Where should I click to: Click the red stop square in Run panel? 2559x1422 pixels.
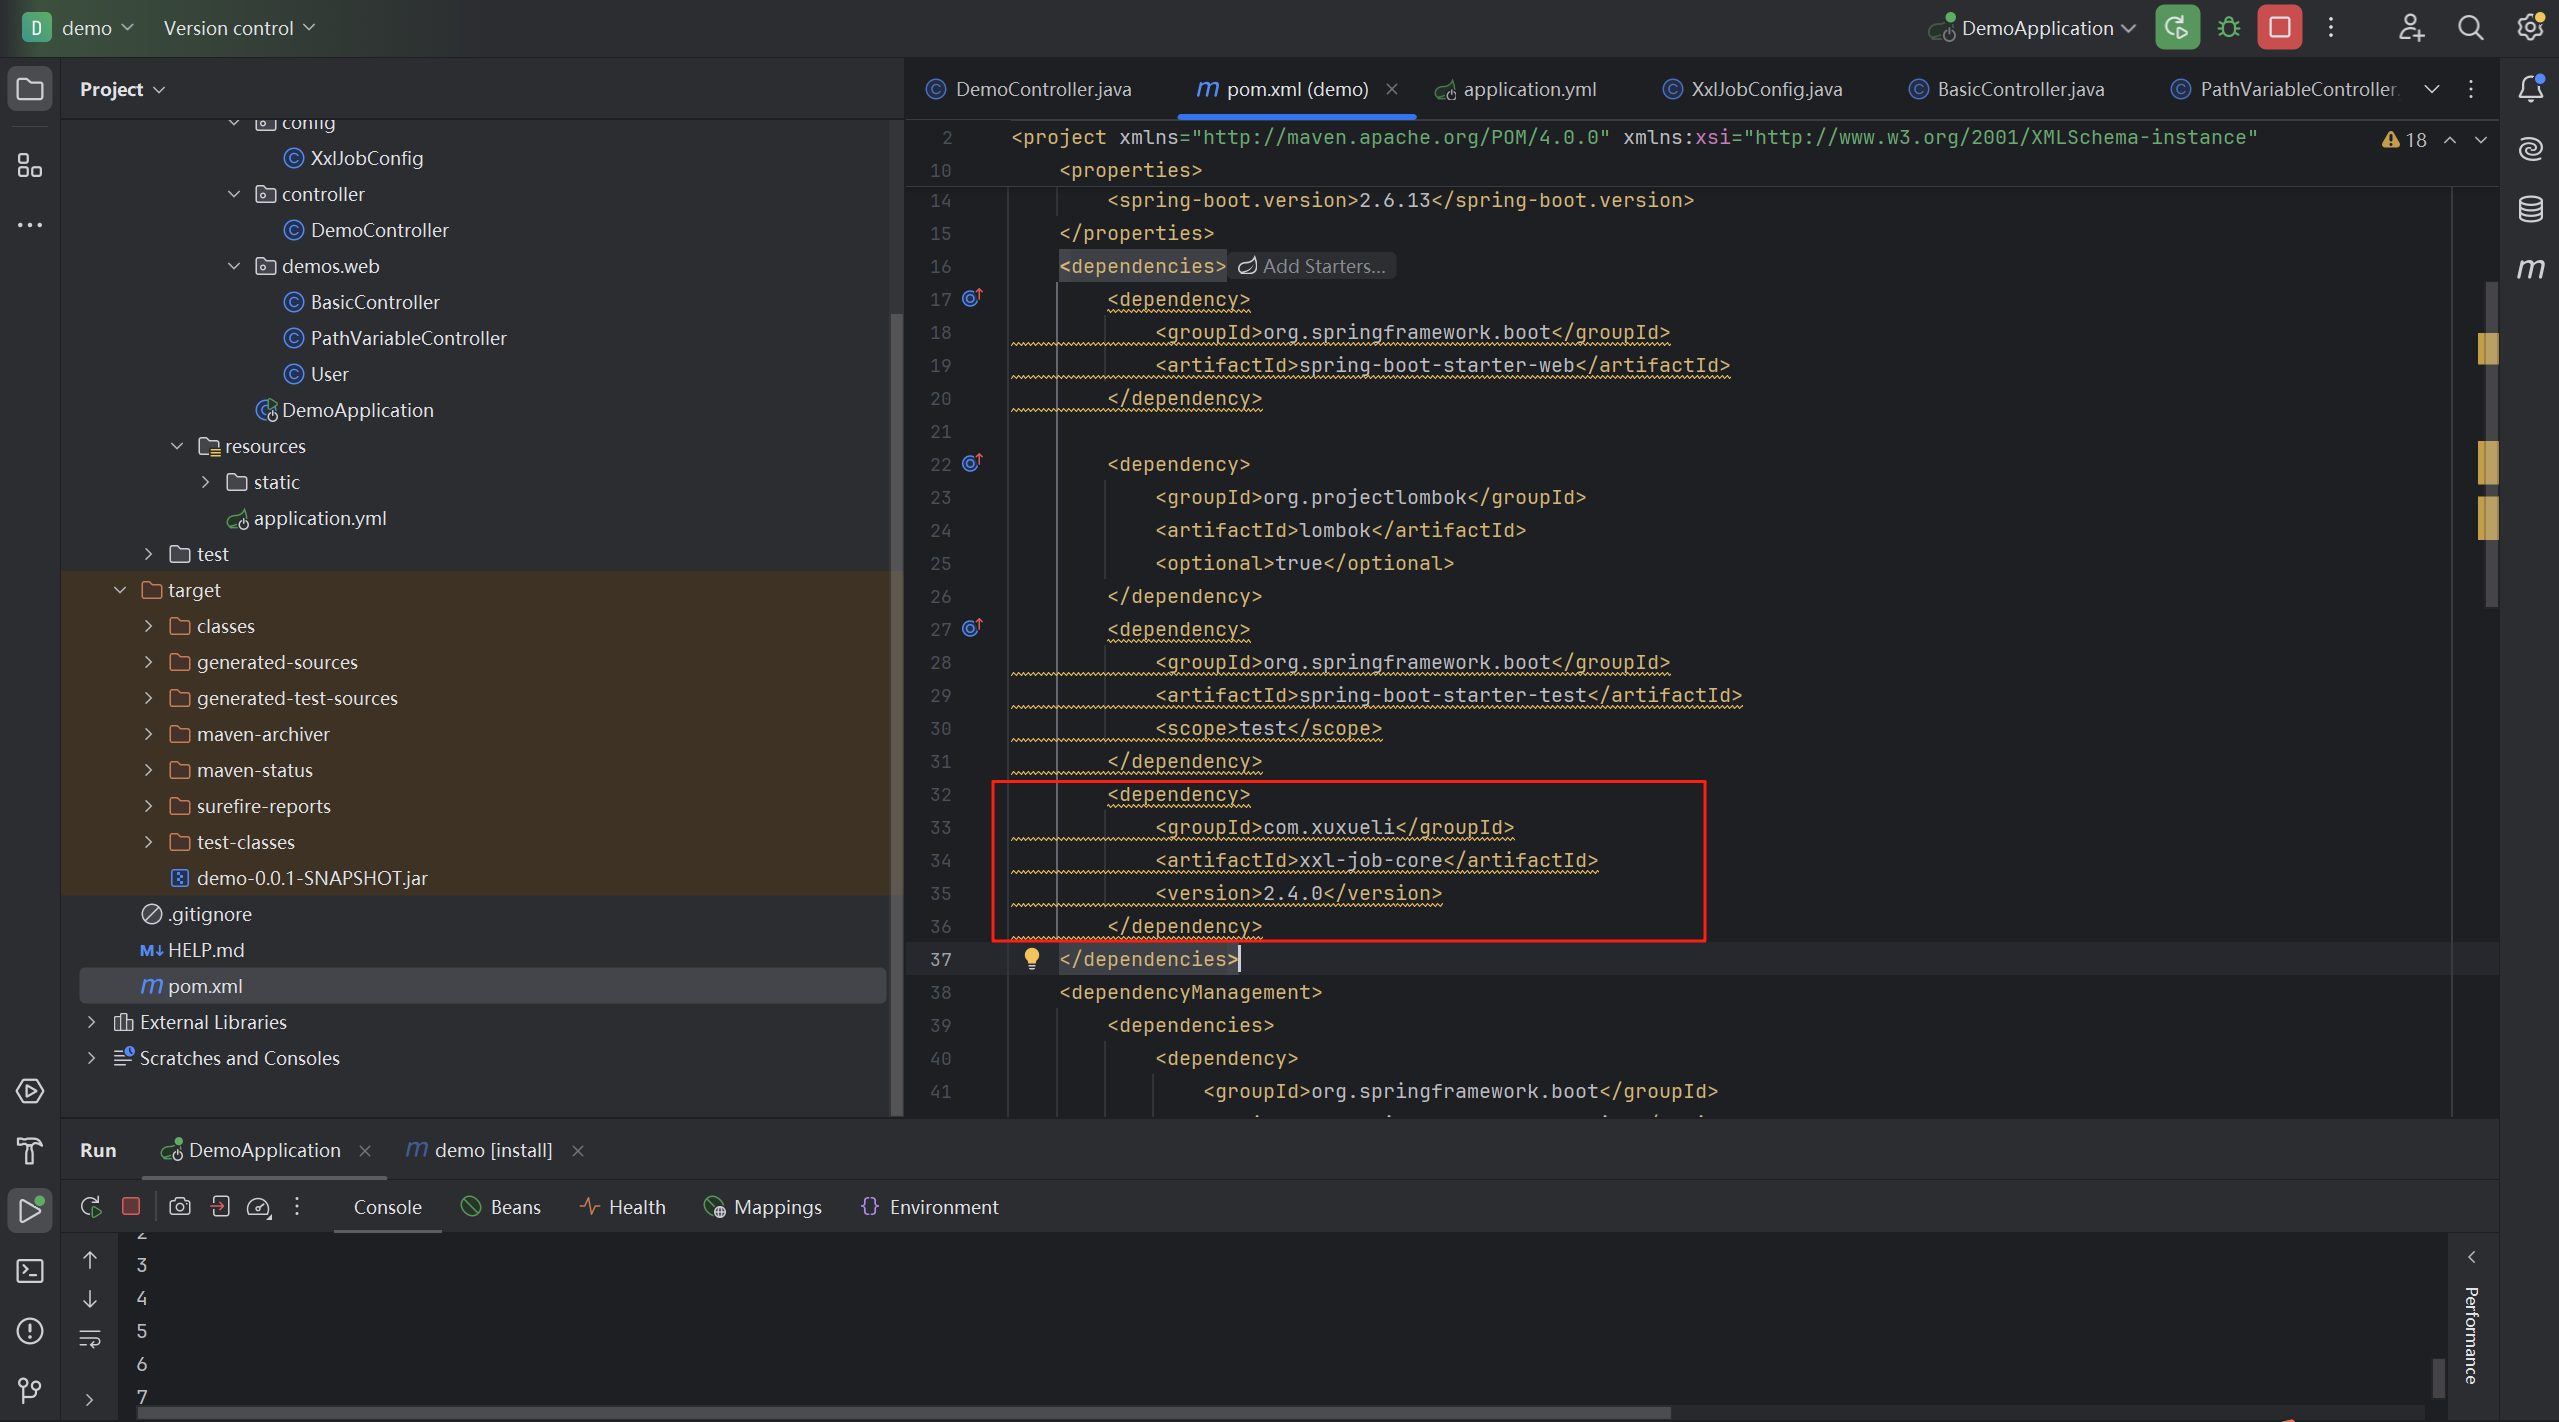pyautogui.click(x=131, y=1207)
